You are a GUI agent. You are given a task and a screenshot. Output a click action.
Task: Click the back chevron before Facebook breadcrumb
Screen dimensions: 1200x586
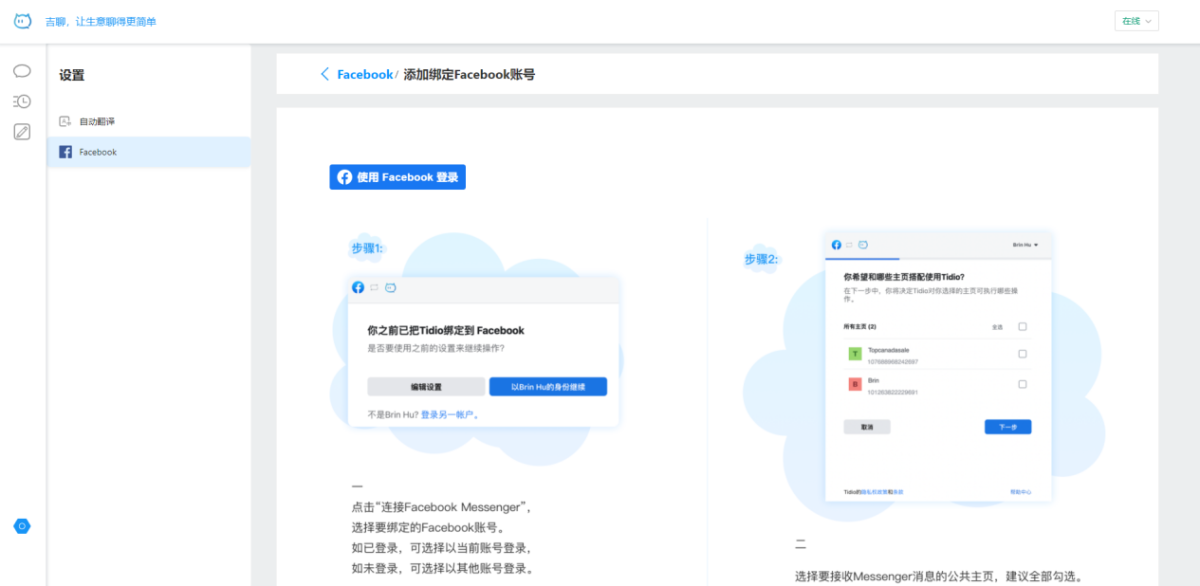(325, 74)
